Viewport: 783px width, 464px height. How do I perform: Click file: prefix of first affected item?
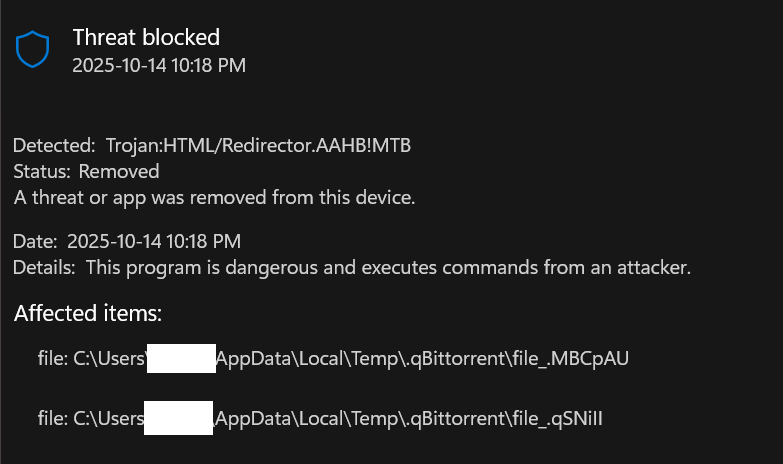(52, 358)
